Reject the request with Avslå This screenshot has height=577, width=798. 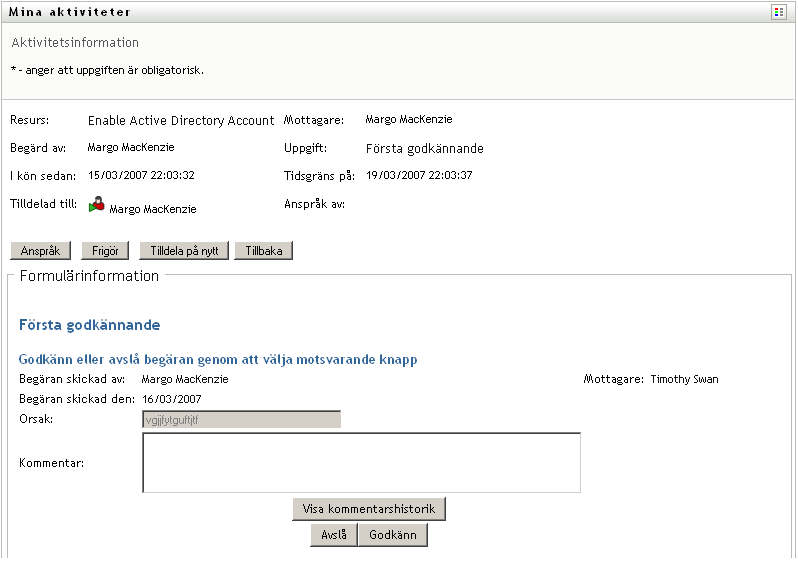click(x=334, y=535)
